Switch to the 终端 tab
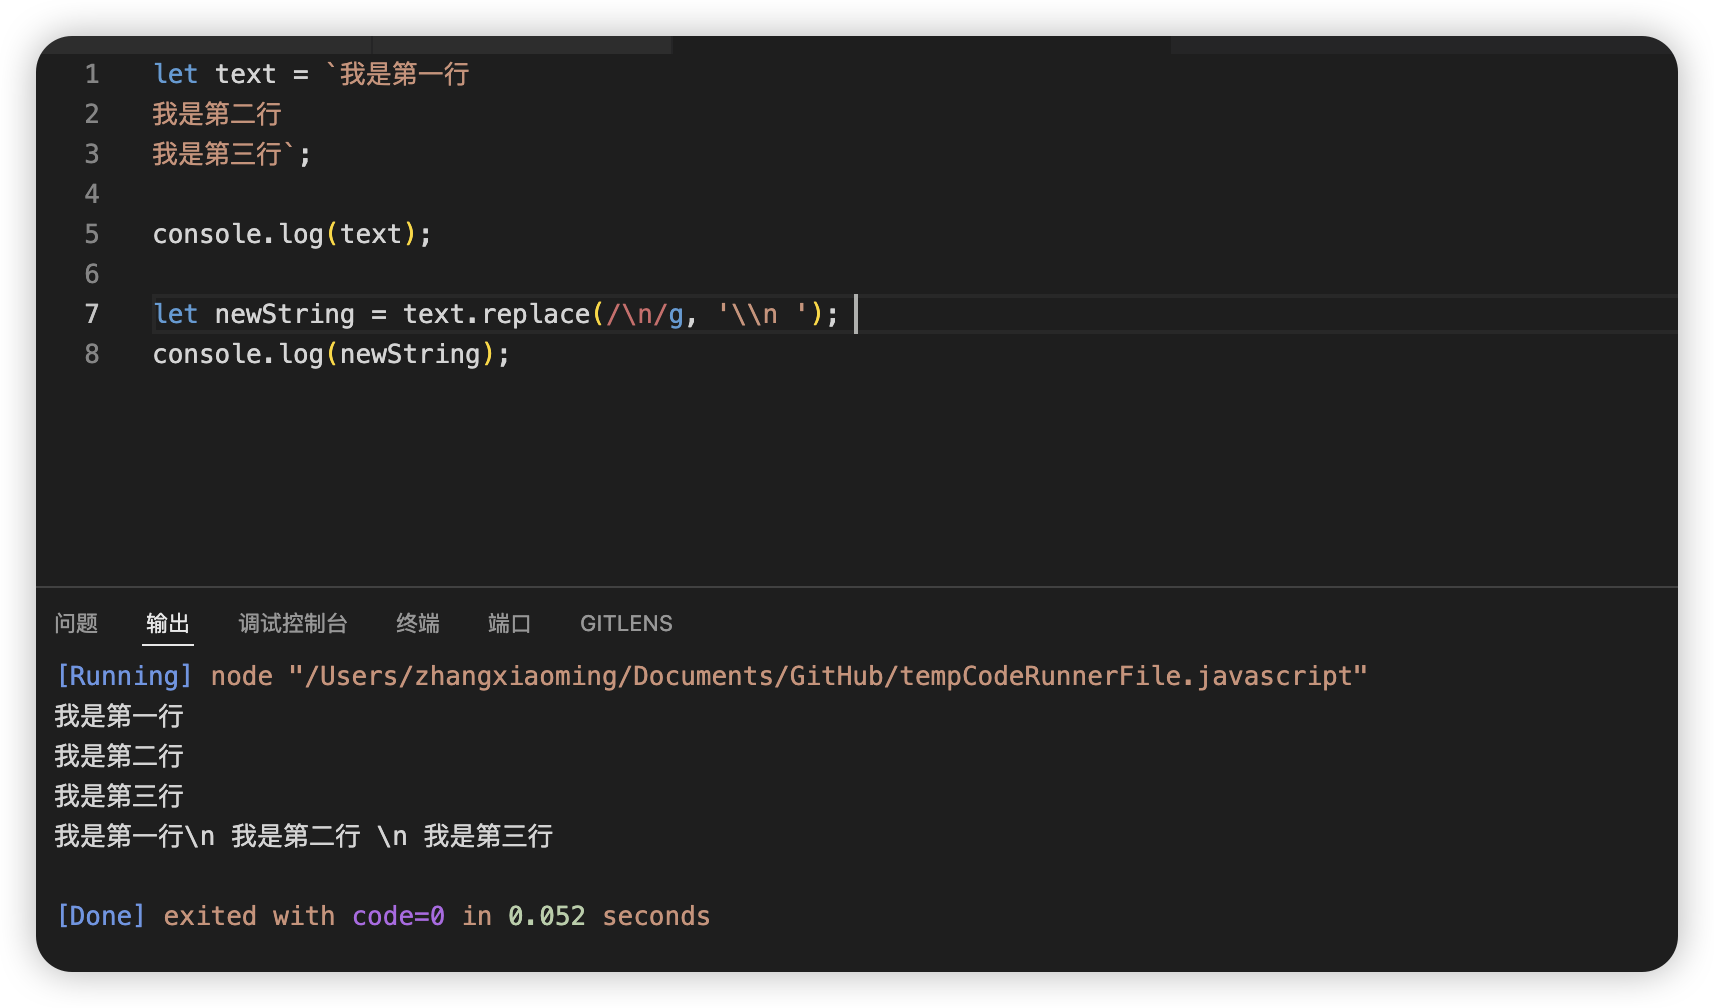 [418, 624]
